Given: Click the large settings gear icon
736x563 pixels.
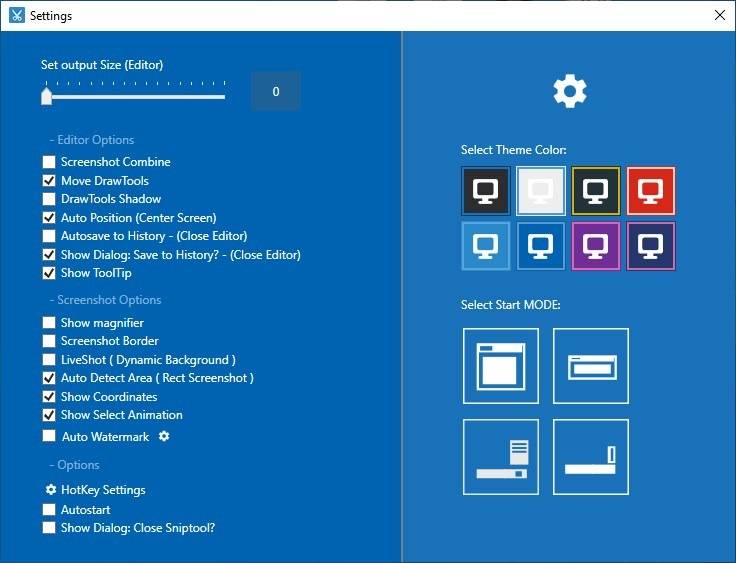Looking at the screenshot, I should 570,91.
